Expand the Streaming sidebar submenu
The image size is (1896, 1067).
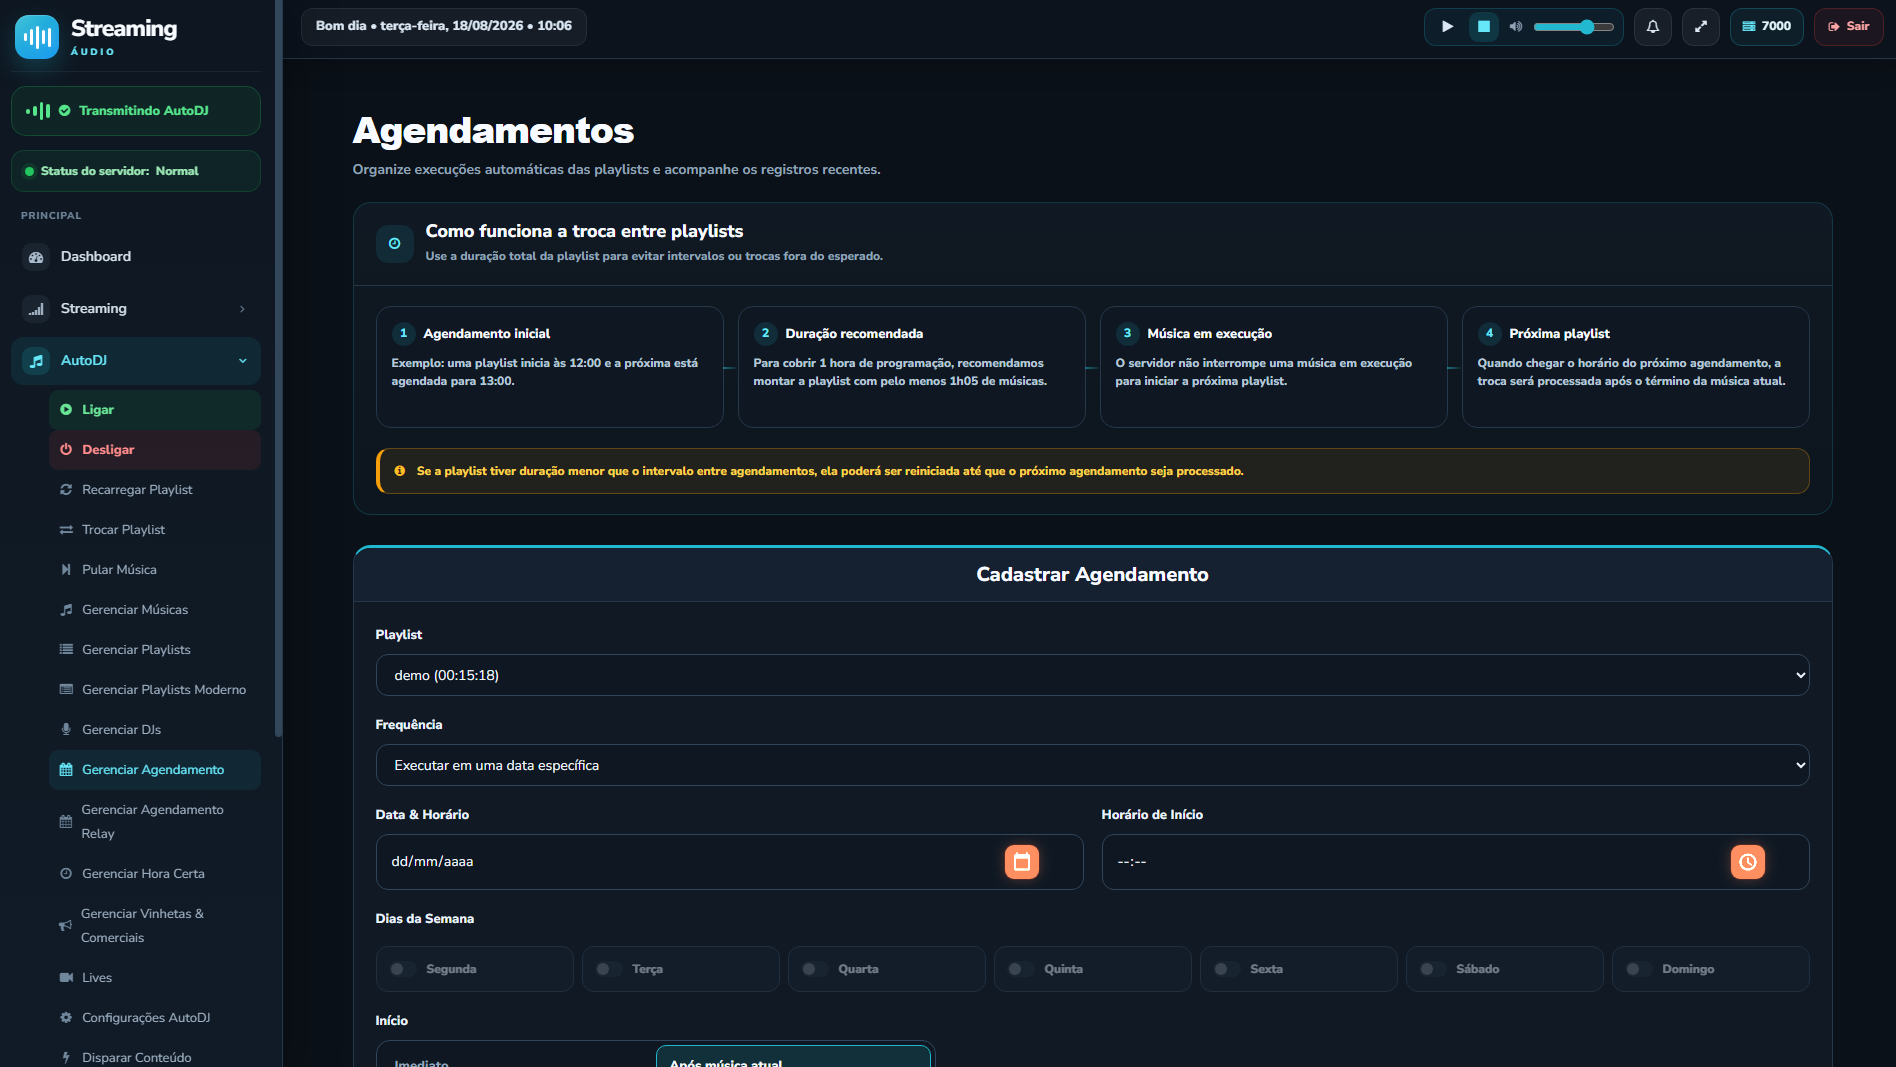tap(136, 309)
